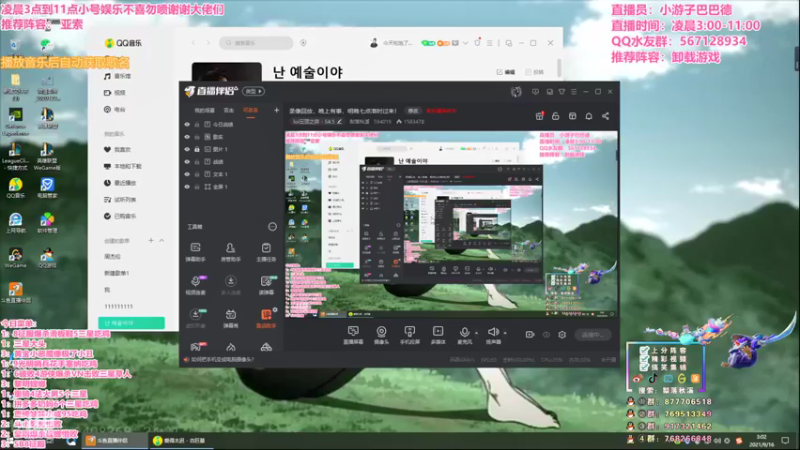The width and height of the screenshot is (800, 450).
Task: Open 主播任务 tool
Action: coord(266,252)
